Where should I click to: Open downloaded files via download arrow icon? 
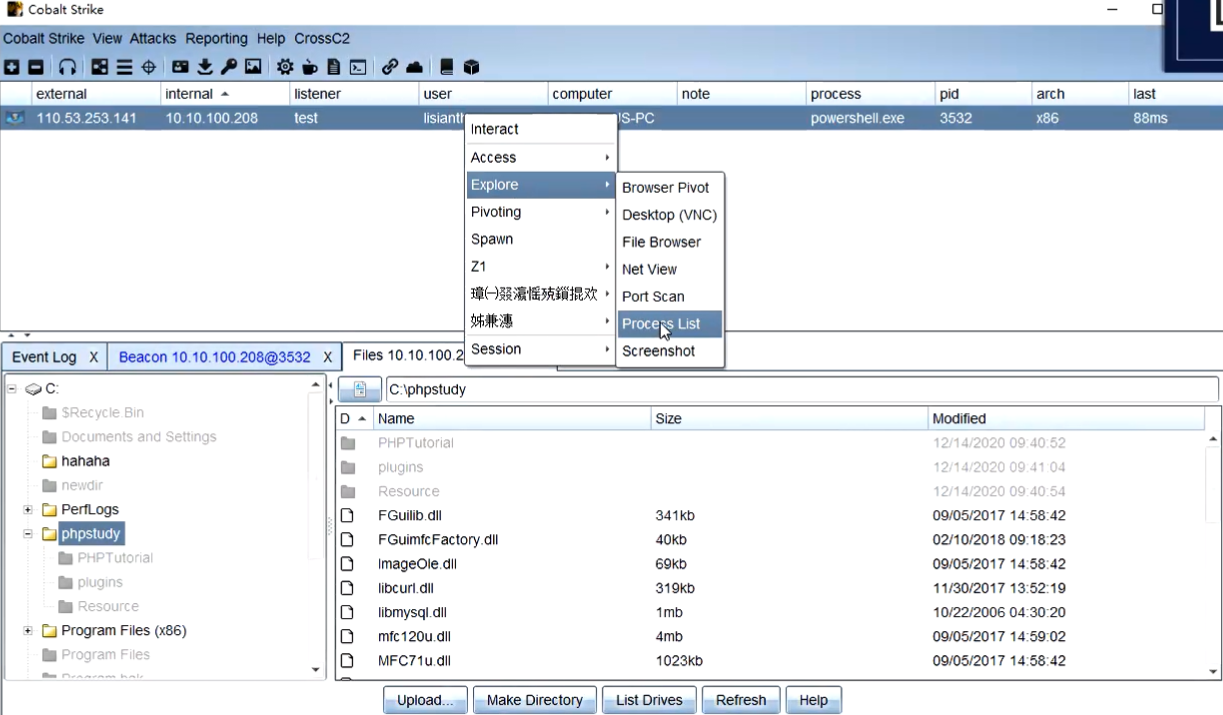pyautogui.click(x=205, y=67)
